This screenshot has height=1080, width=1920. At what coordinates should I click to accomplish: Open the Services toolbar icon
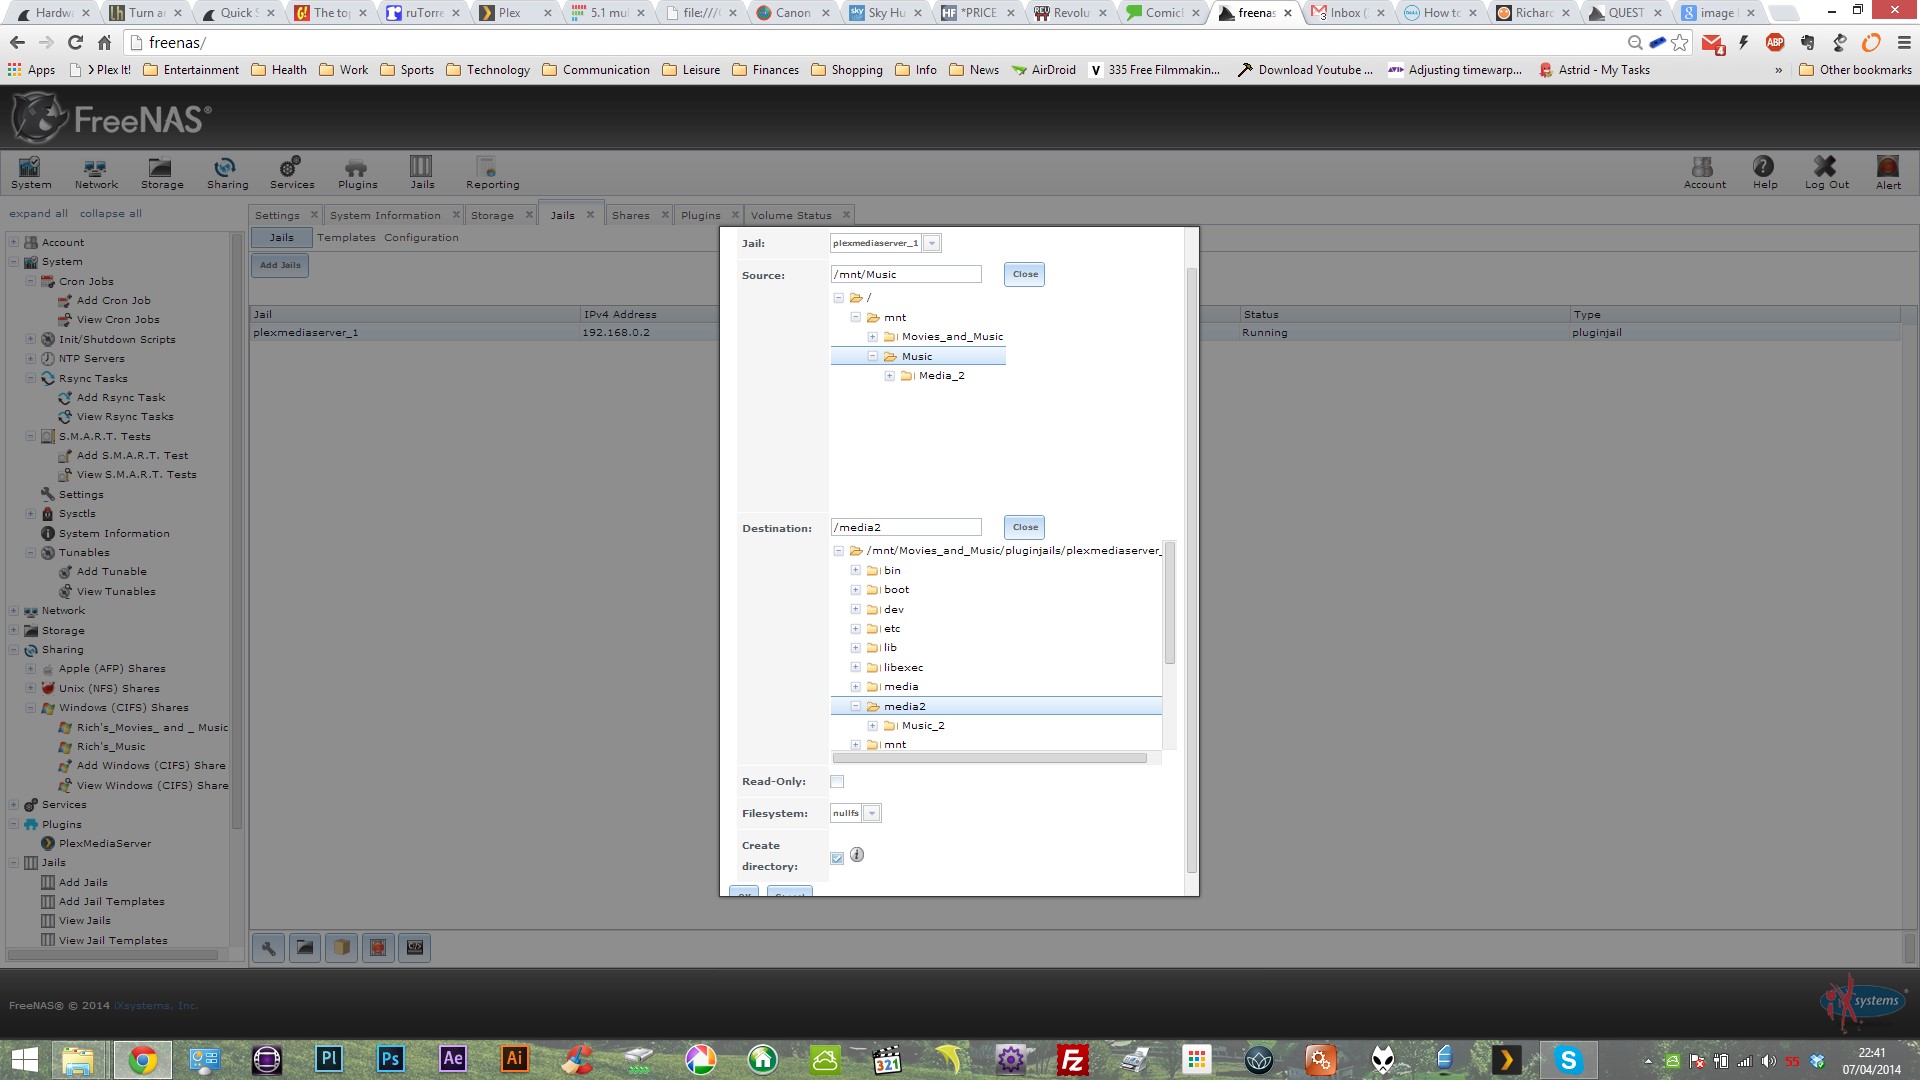pyautogui.click(x=292, y=172)
